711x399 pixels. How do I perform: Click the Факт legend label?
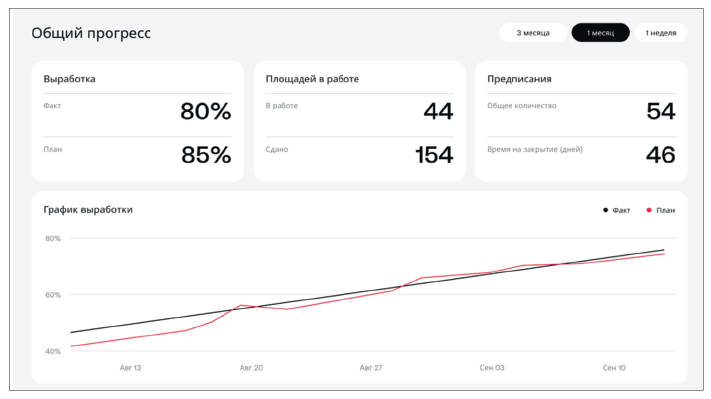point(621,210)
